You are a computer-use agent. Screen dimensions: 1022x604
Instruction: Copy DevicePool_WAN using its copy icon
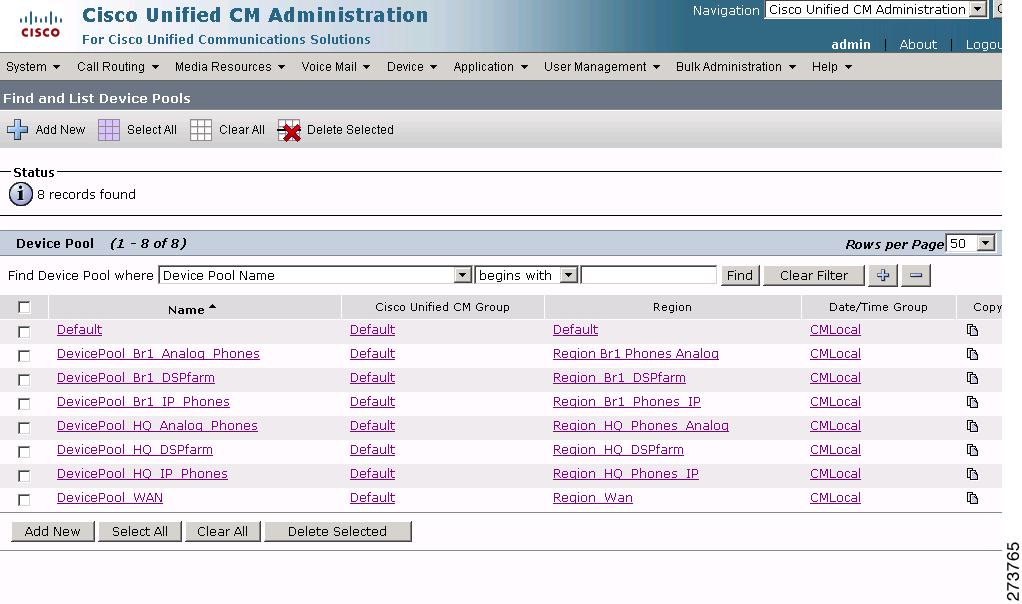click(972, 498)
